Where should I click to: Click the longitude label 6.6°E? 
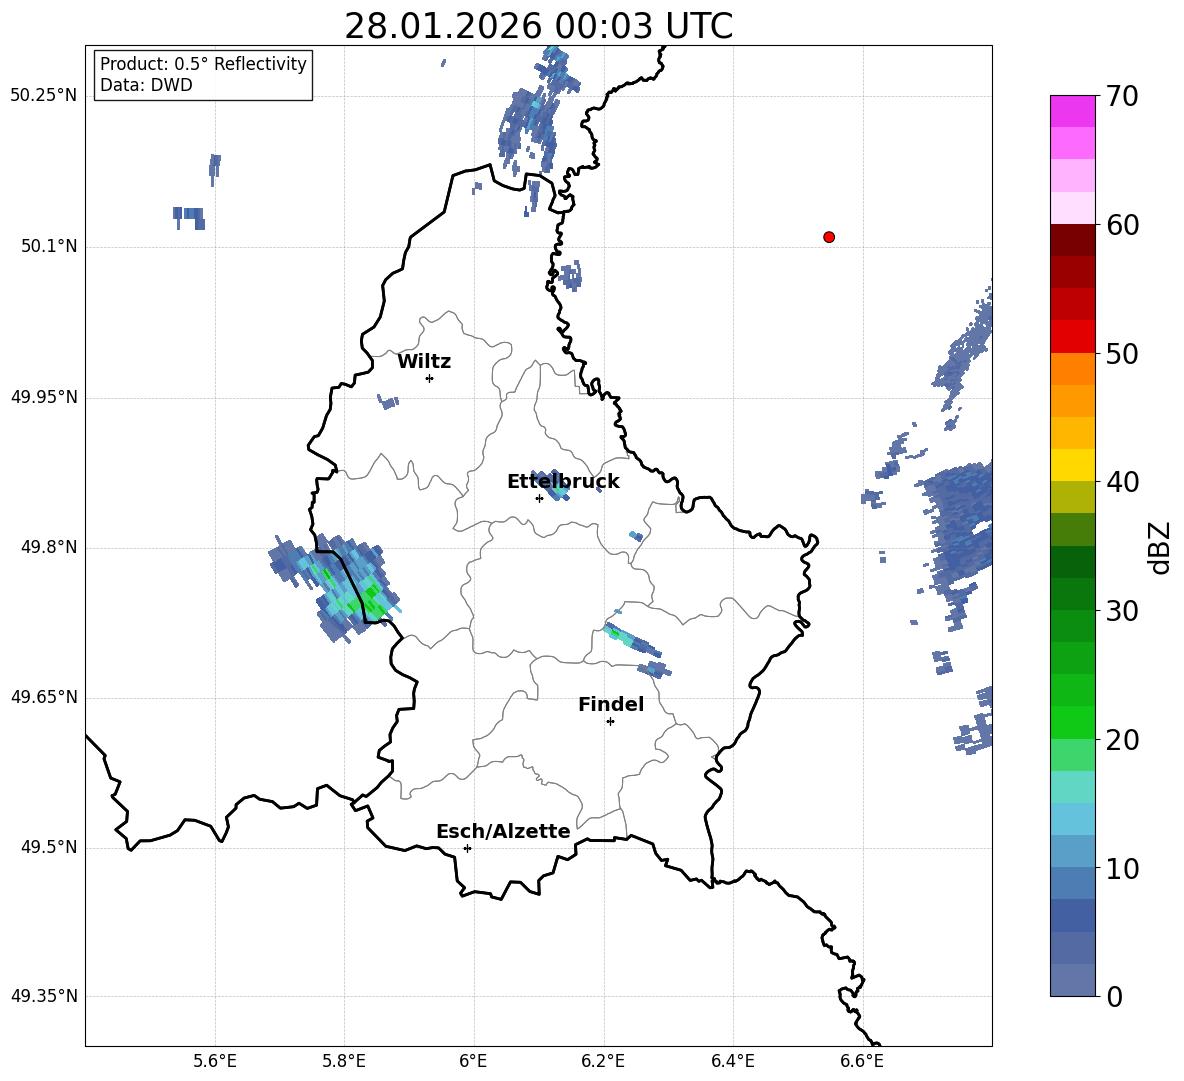tap(862, 1061)
